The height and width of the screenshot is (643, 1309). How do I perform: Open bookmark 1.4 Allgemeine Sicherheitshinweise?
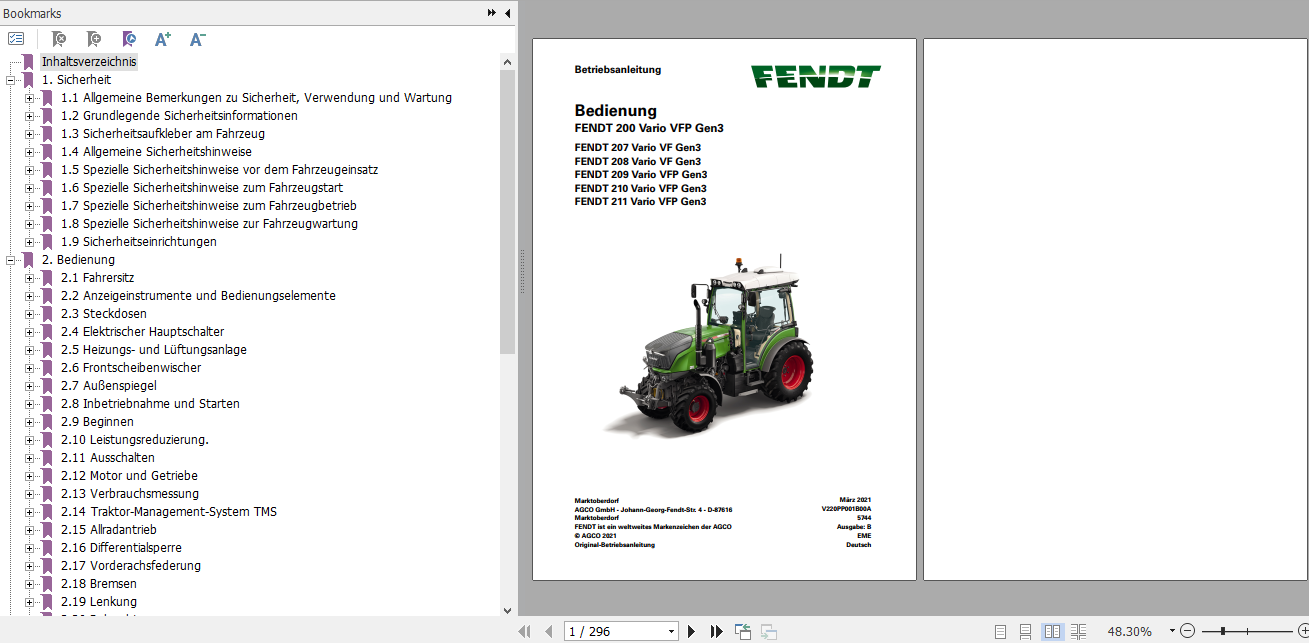coord(156,152)
